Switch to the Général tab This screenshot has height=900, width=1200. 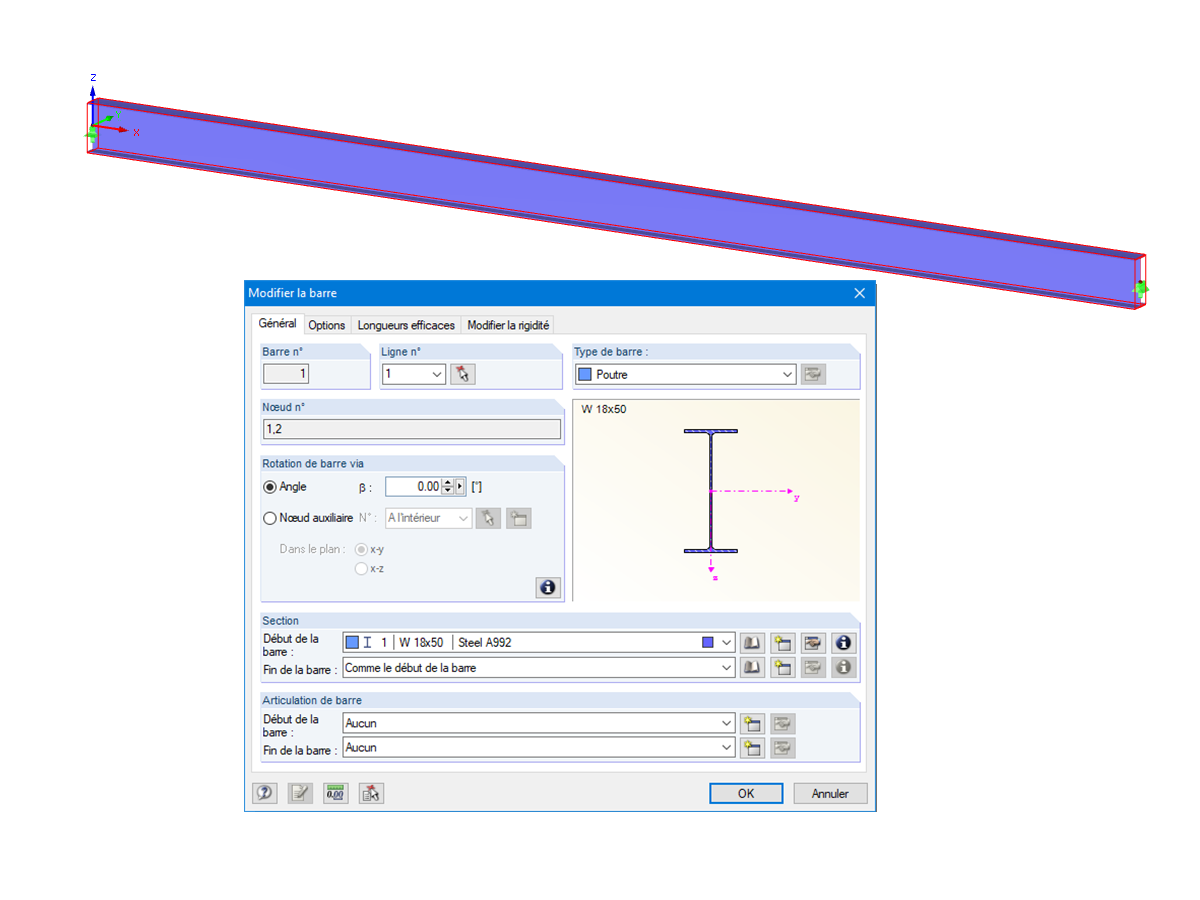[x=277, y=324]
